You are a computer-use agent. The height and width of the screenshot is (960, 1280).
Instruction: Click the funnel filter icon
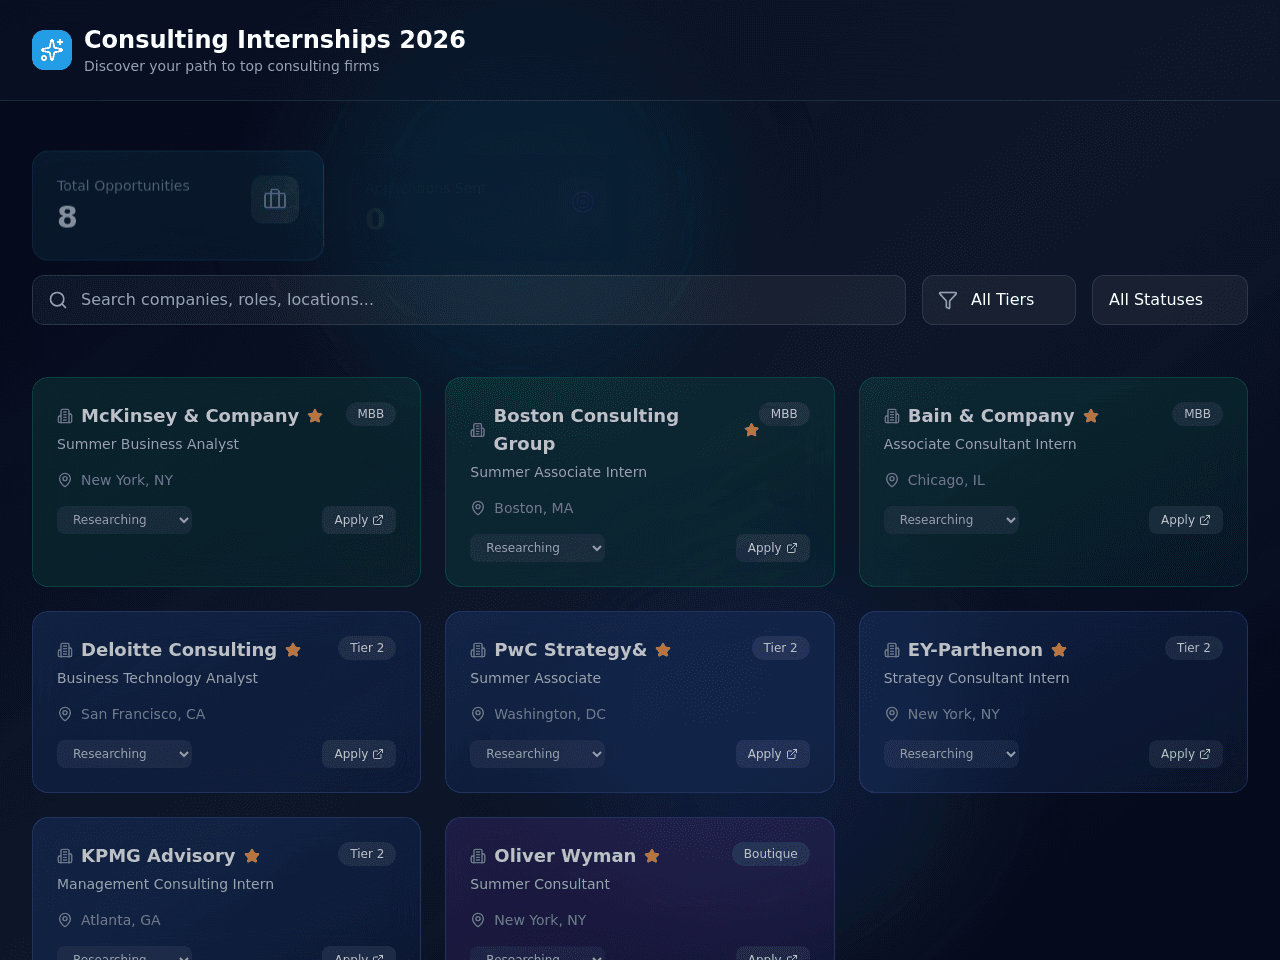[948, 300]
